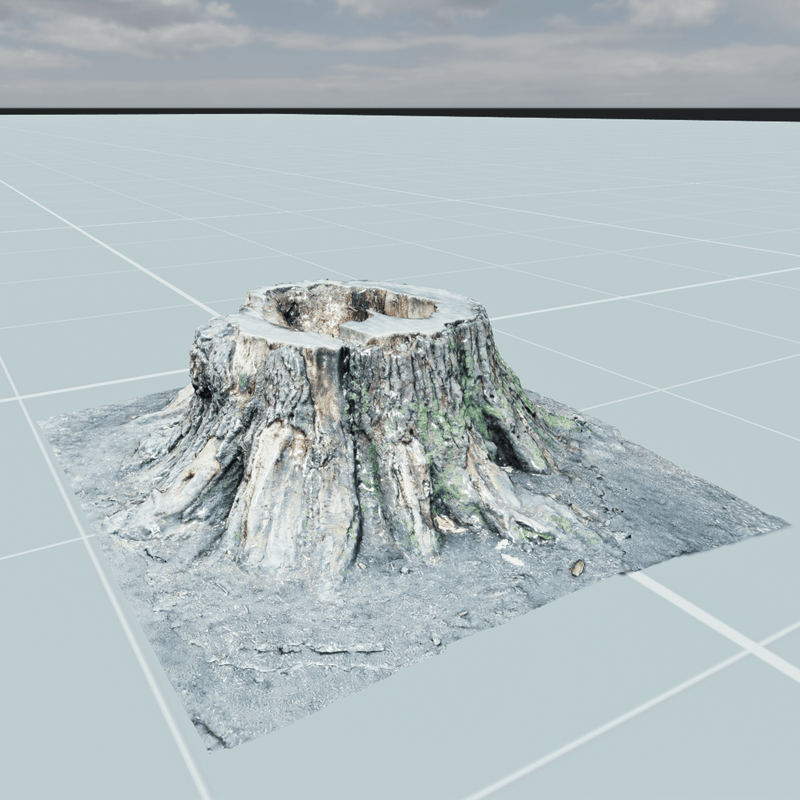Click the empty grid floor behind the stump

[400, 200]
